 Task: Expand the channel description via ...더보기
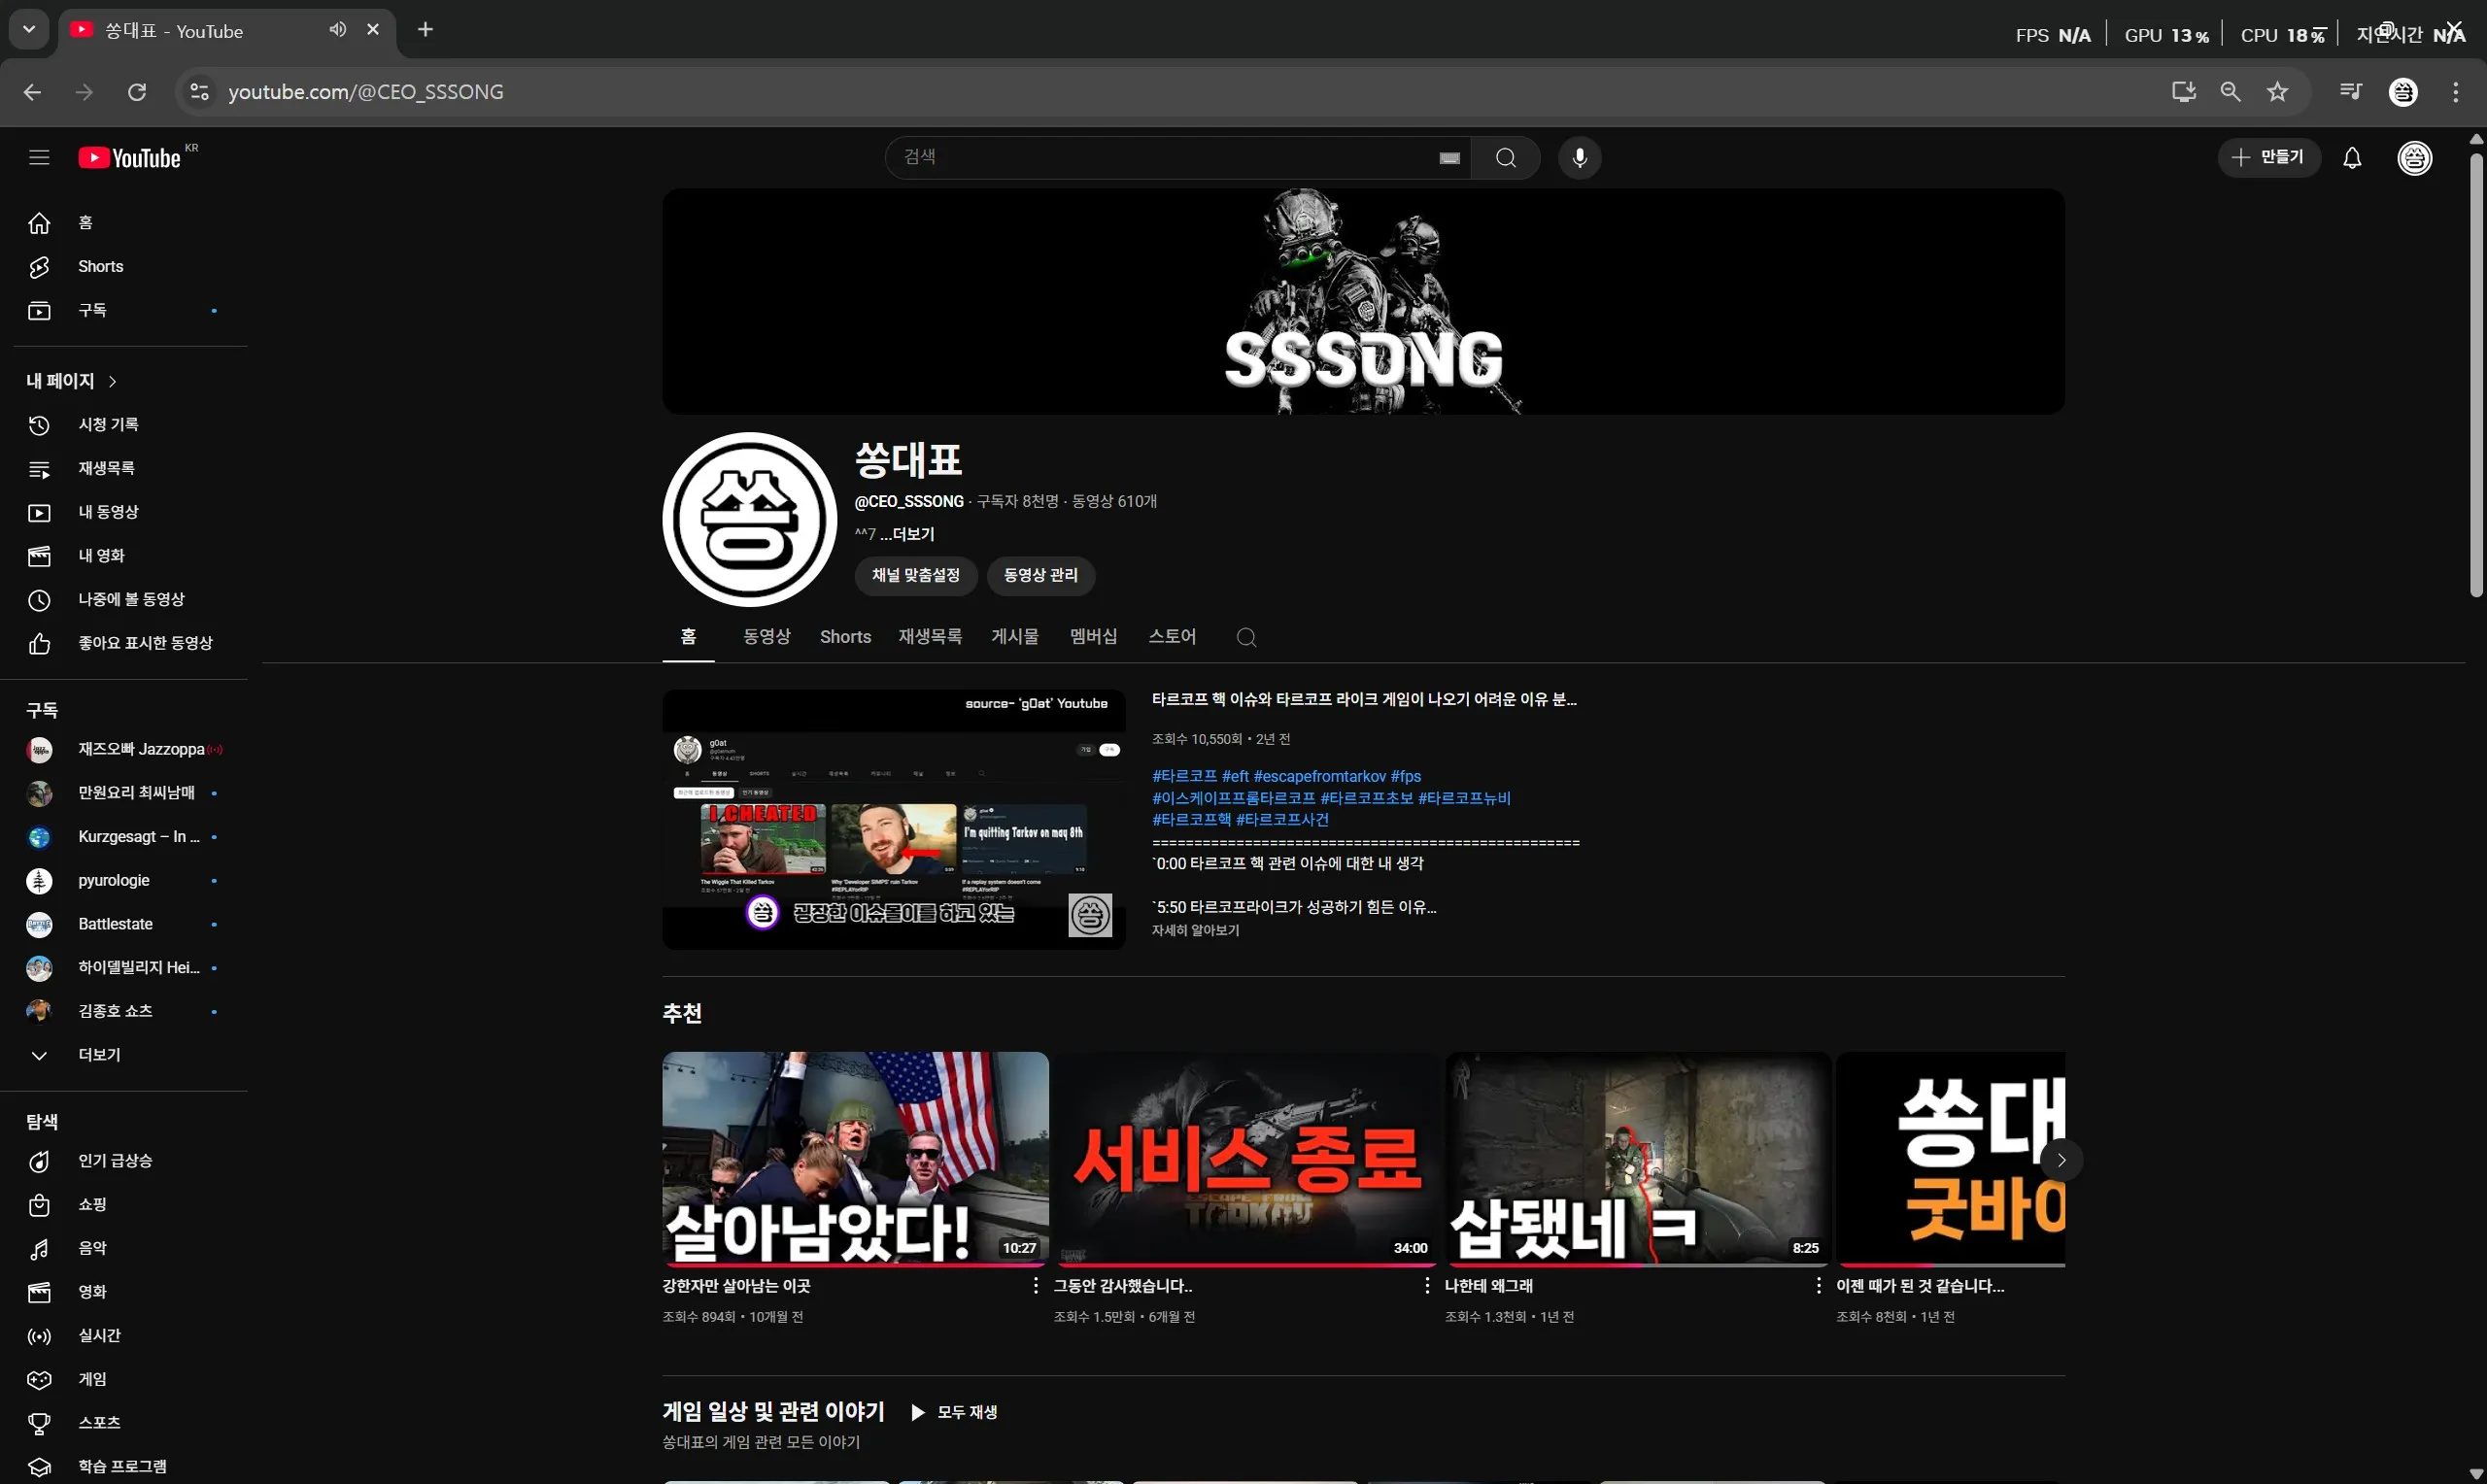(x=908, y=533)
